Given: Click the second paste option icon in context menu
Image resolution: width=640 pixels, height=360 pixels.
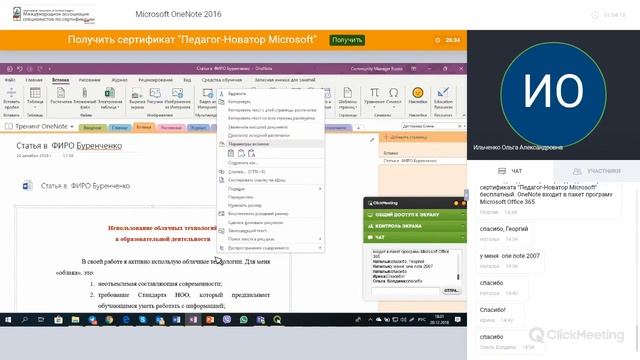Looking at the screenshot, I should pos(241,153).
